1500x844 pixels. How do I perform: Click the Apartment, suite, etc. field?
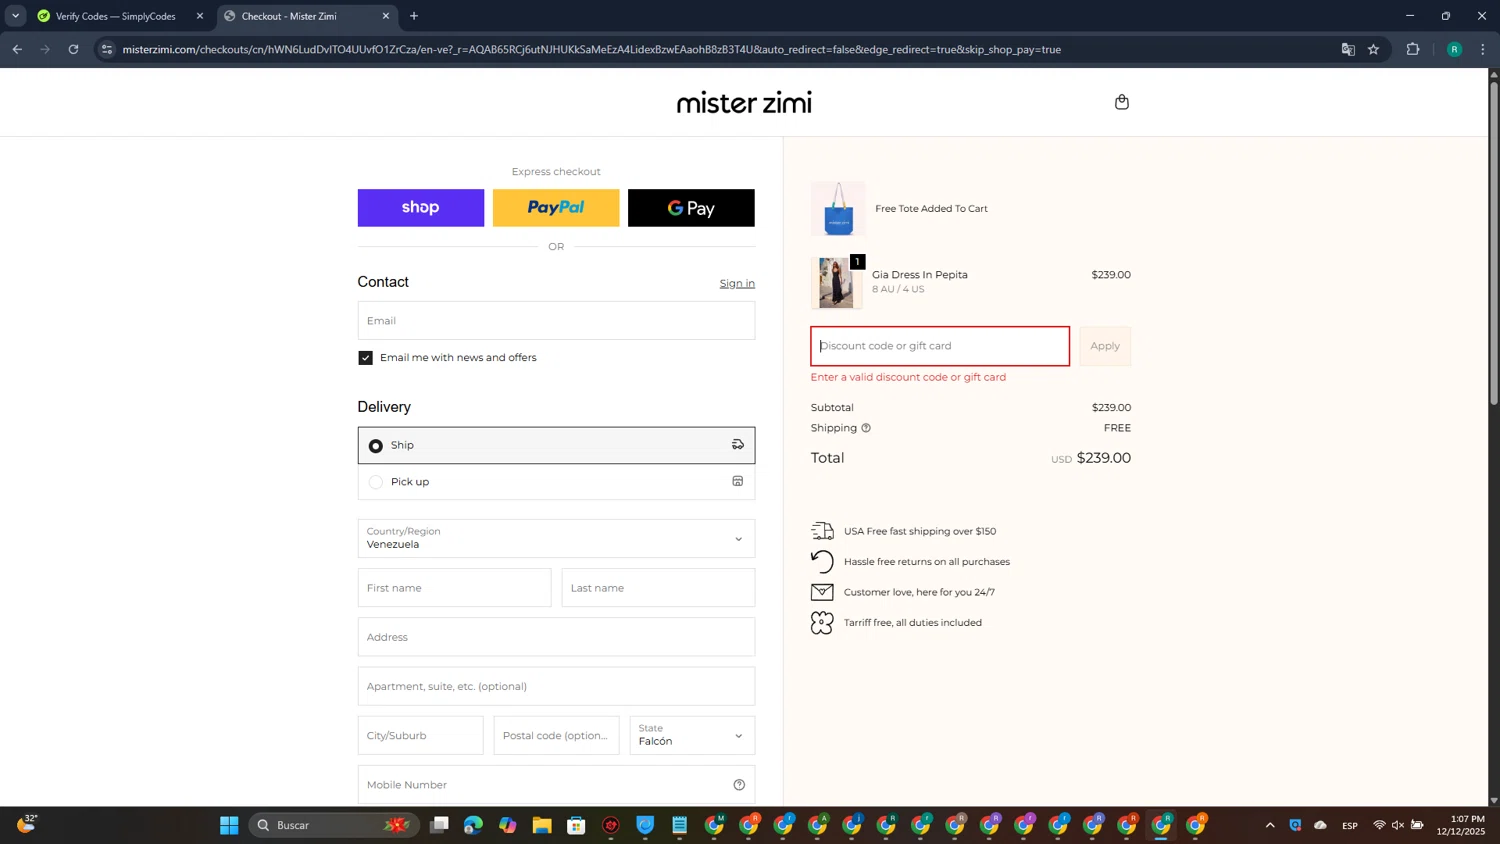click(x=556, y=686)
